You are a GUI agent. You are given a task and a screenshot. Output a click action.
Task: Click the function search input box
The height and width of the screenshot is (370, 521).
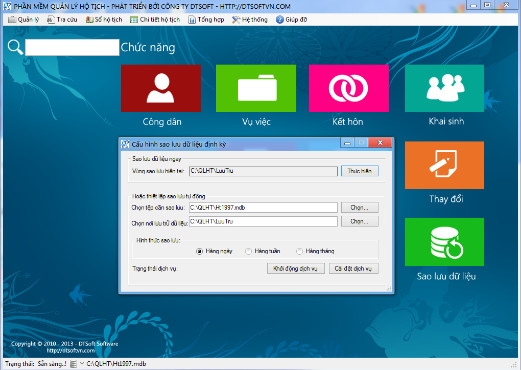pyautogui.click(x=72, y=47)
